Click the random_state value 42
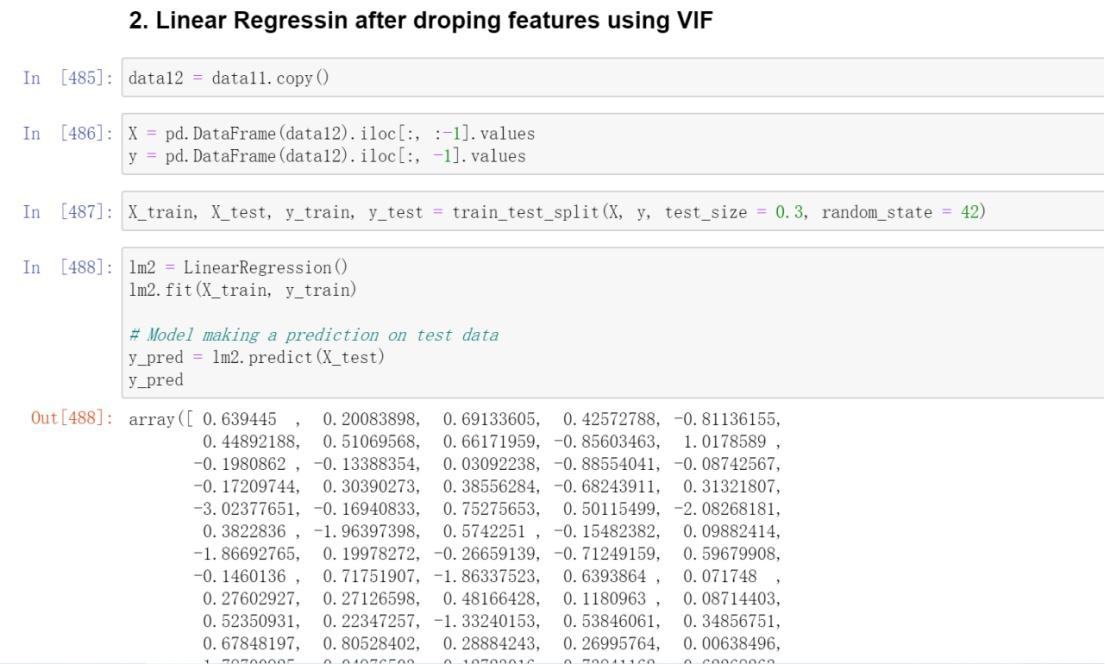This screenshot has height=664, width=1105. (970, 211)
